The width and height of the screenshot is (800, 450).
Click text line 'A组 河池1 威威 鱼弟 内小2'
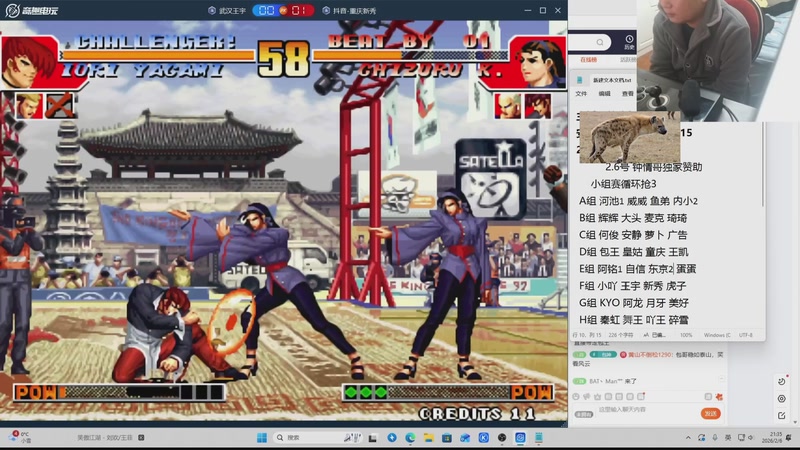tap(638, 201)
